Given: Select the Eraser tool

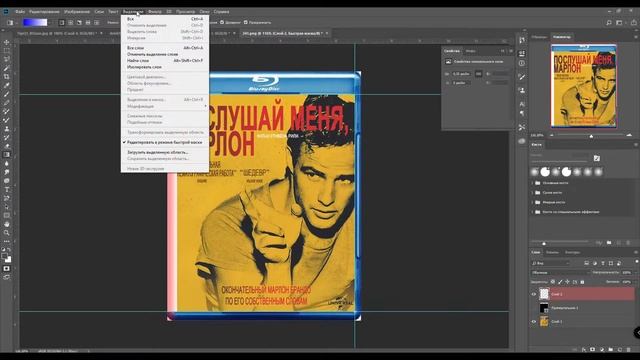Looking at the screenshot, I should 7,146.
